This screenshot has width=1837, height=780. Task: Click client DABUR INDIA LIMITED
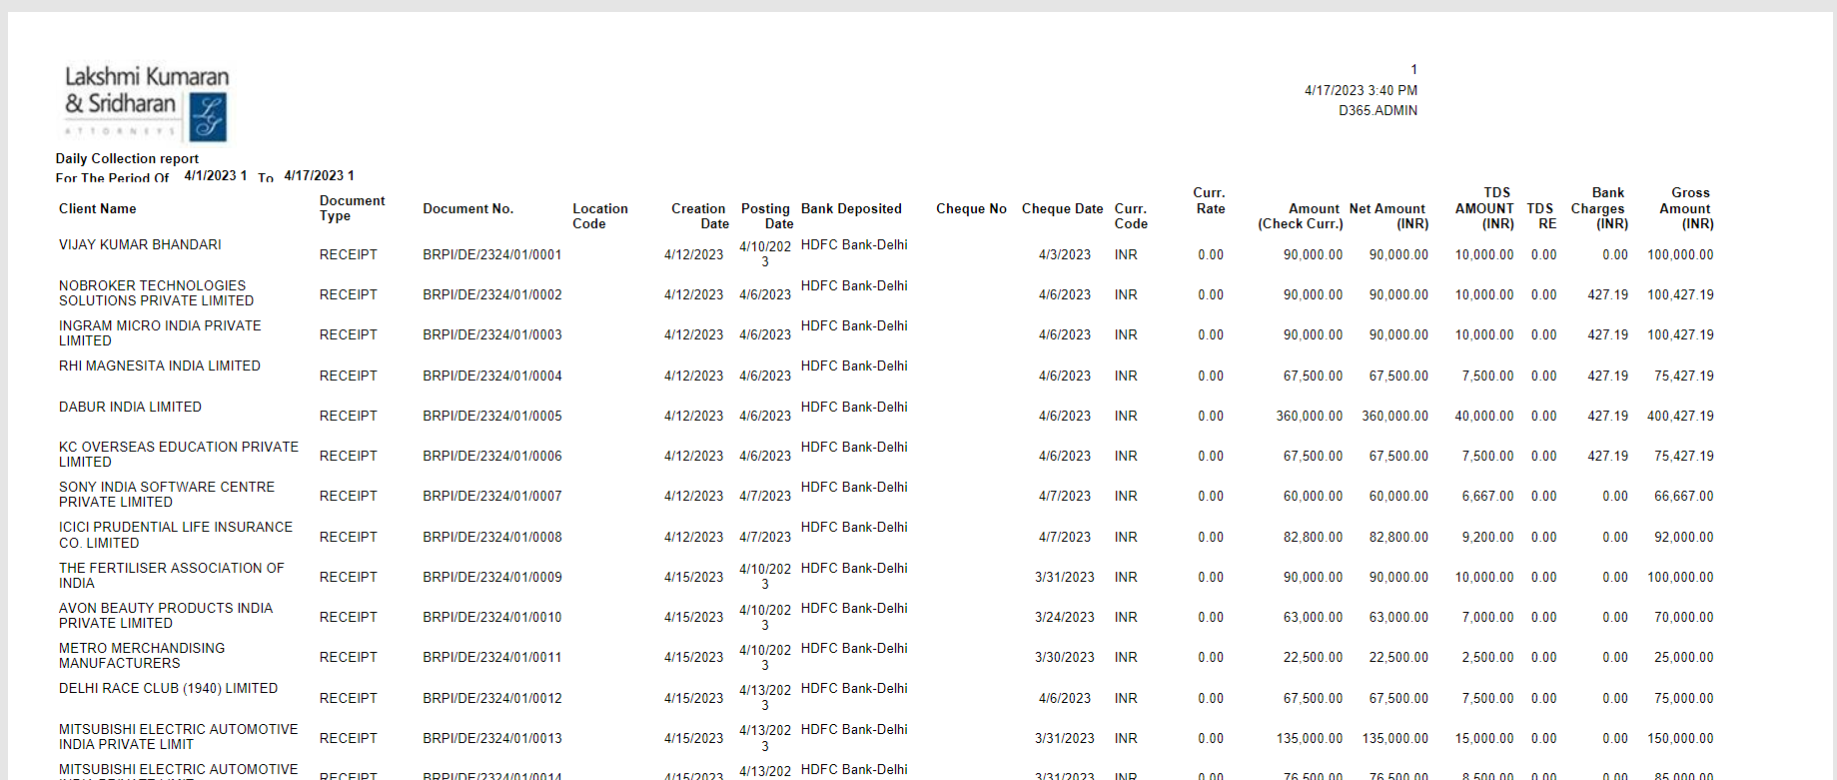click(130, 407)
